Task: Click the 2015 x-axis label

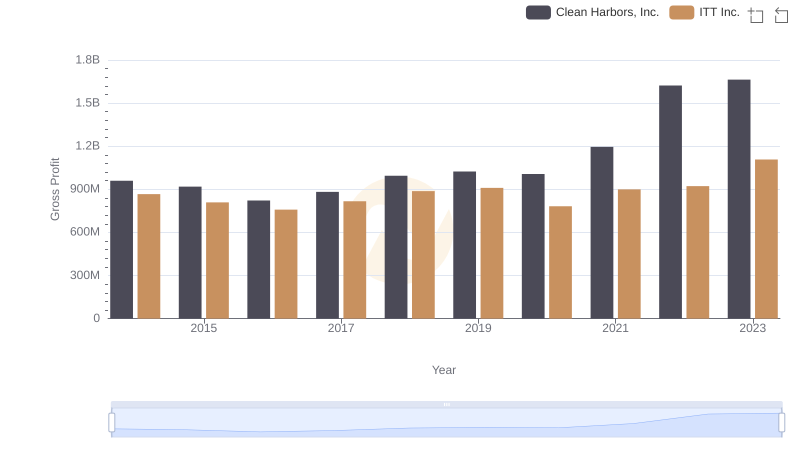Action: [x=204, y=328]
